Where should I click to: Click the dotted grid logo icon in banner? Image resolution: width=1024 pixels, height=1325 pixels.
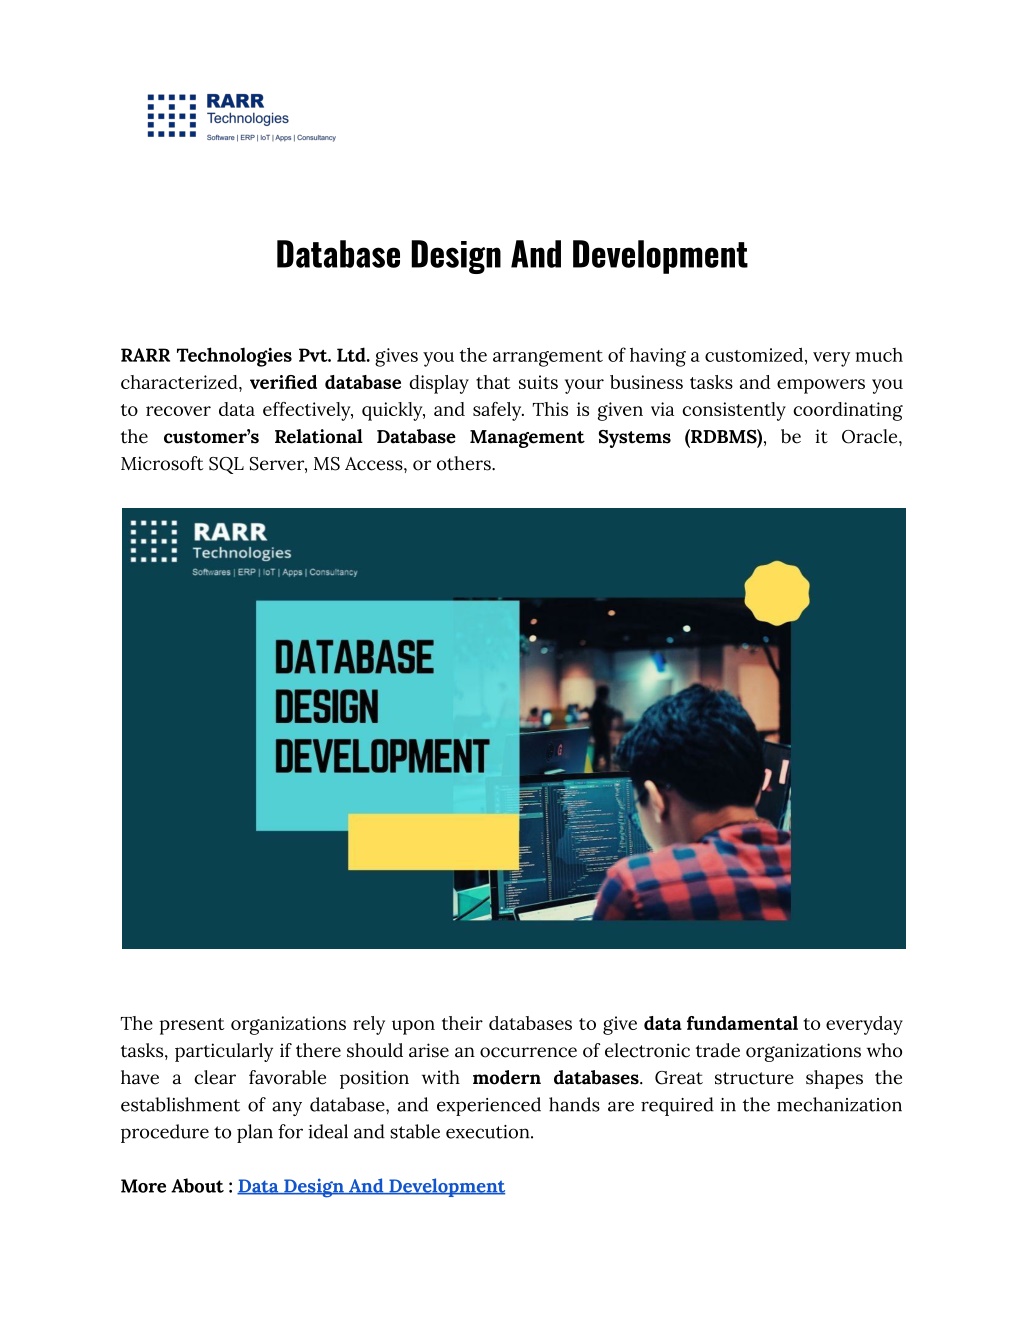pos(154,540)
